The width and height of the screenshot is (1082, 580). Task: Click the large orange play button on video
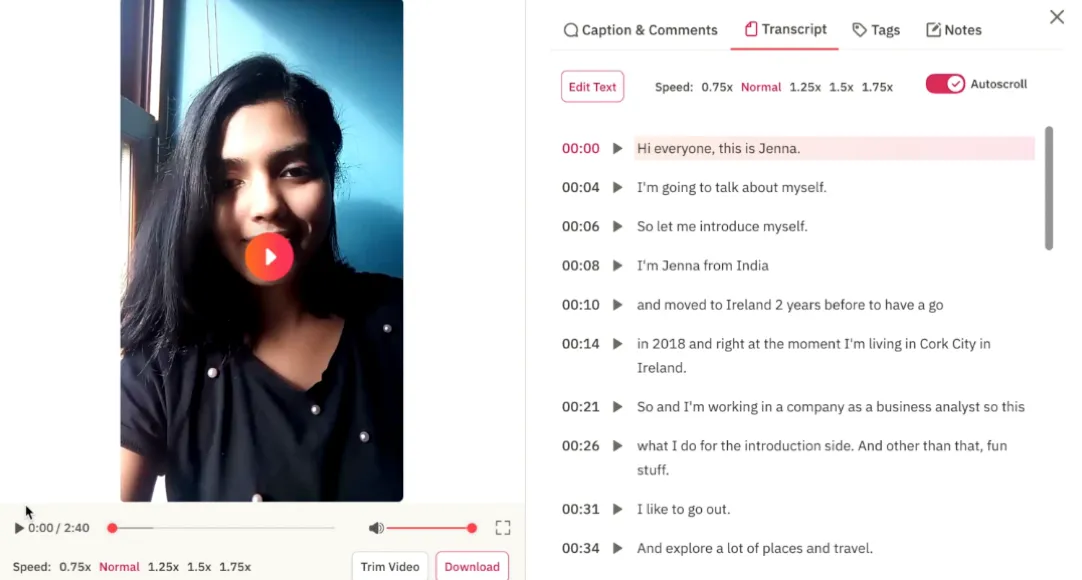click(269, 257)
